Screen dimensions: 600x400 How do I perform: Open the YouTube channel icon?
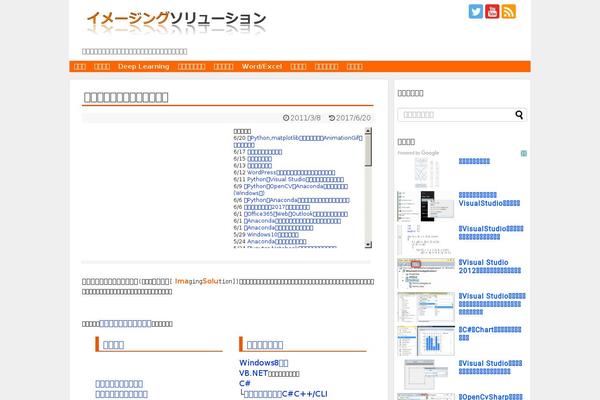(492, 11)
